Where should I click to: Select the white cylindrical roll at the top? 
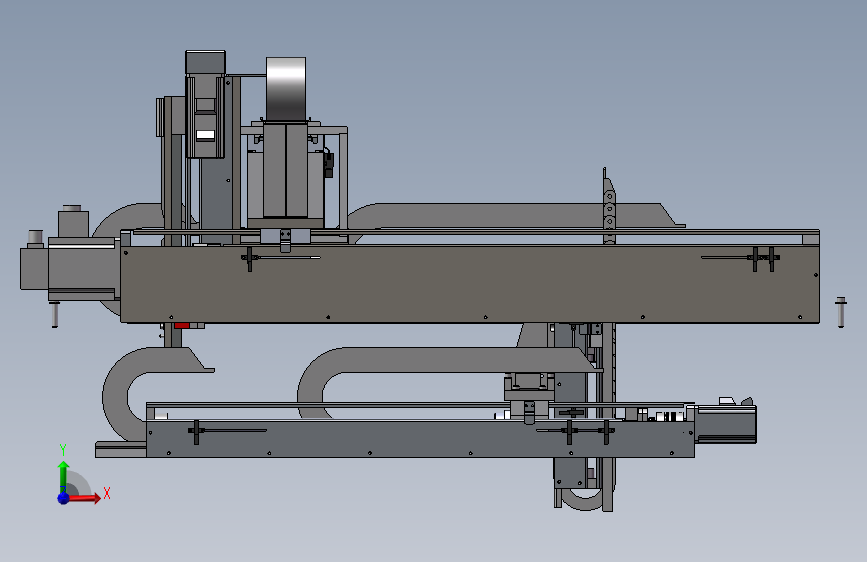(x=286, y=89)
